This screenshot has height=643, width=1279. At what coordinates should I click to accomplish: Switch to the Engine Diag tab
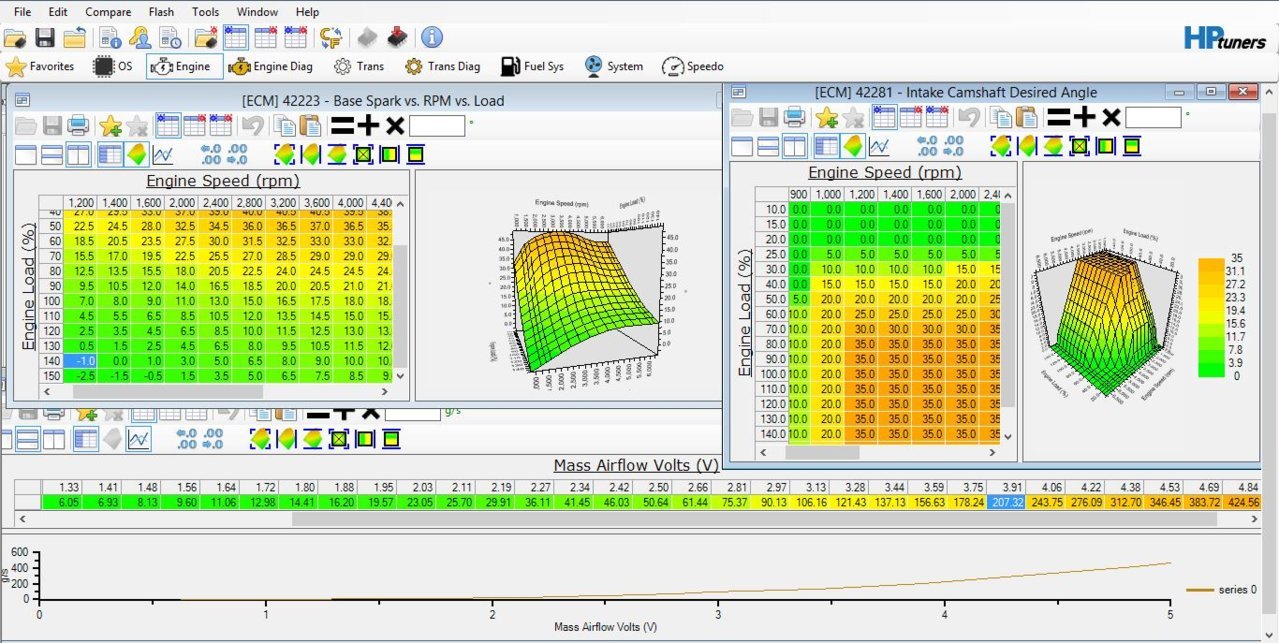click(x=270, y=67)
